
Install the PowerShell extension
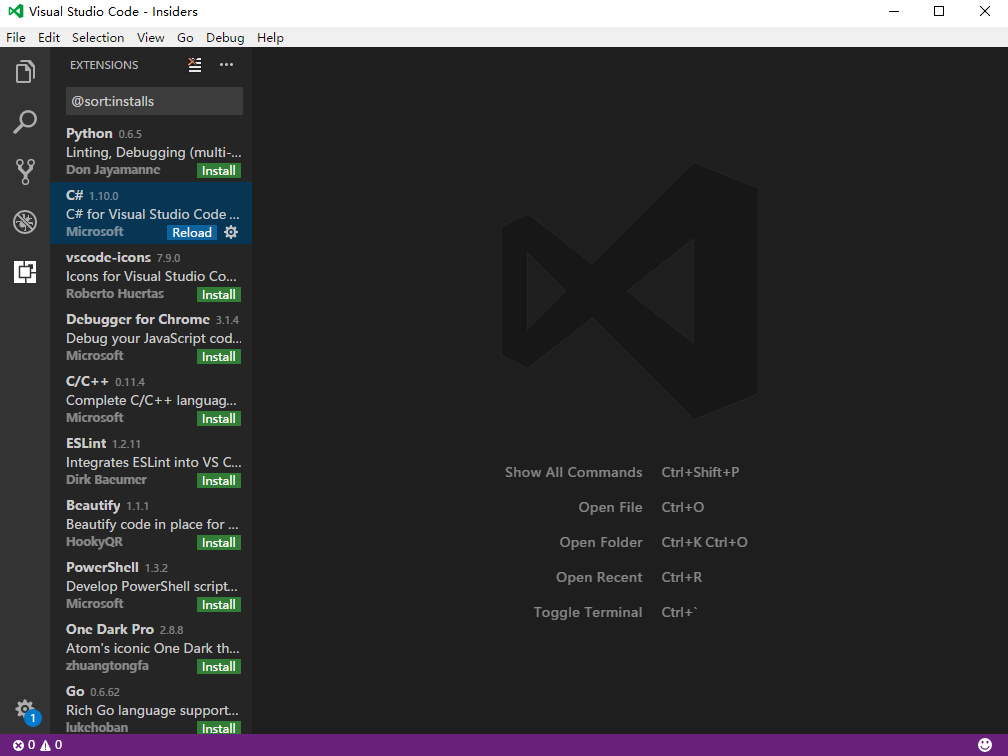pyautogui.click(x=219, y=604)
